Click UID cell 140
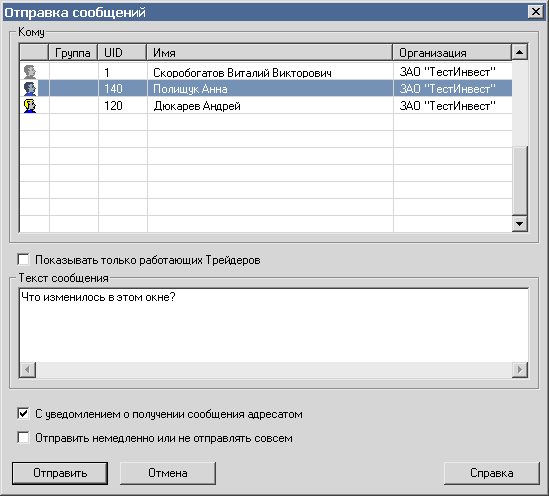The height and width of the screenshot is (496, 549). pyautogui.click(x=123, y=89)
